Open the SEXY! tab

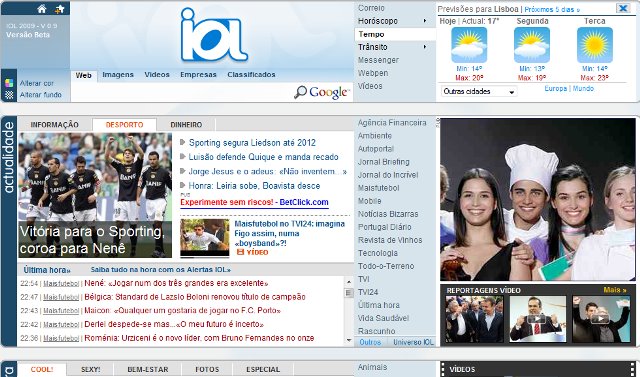[90, 370]
